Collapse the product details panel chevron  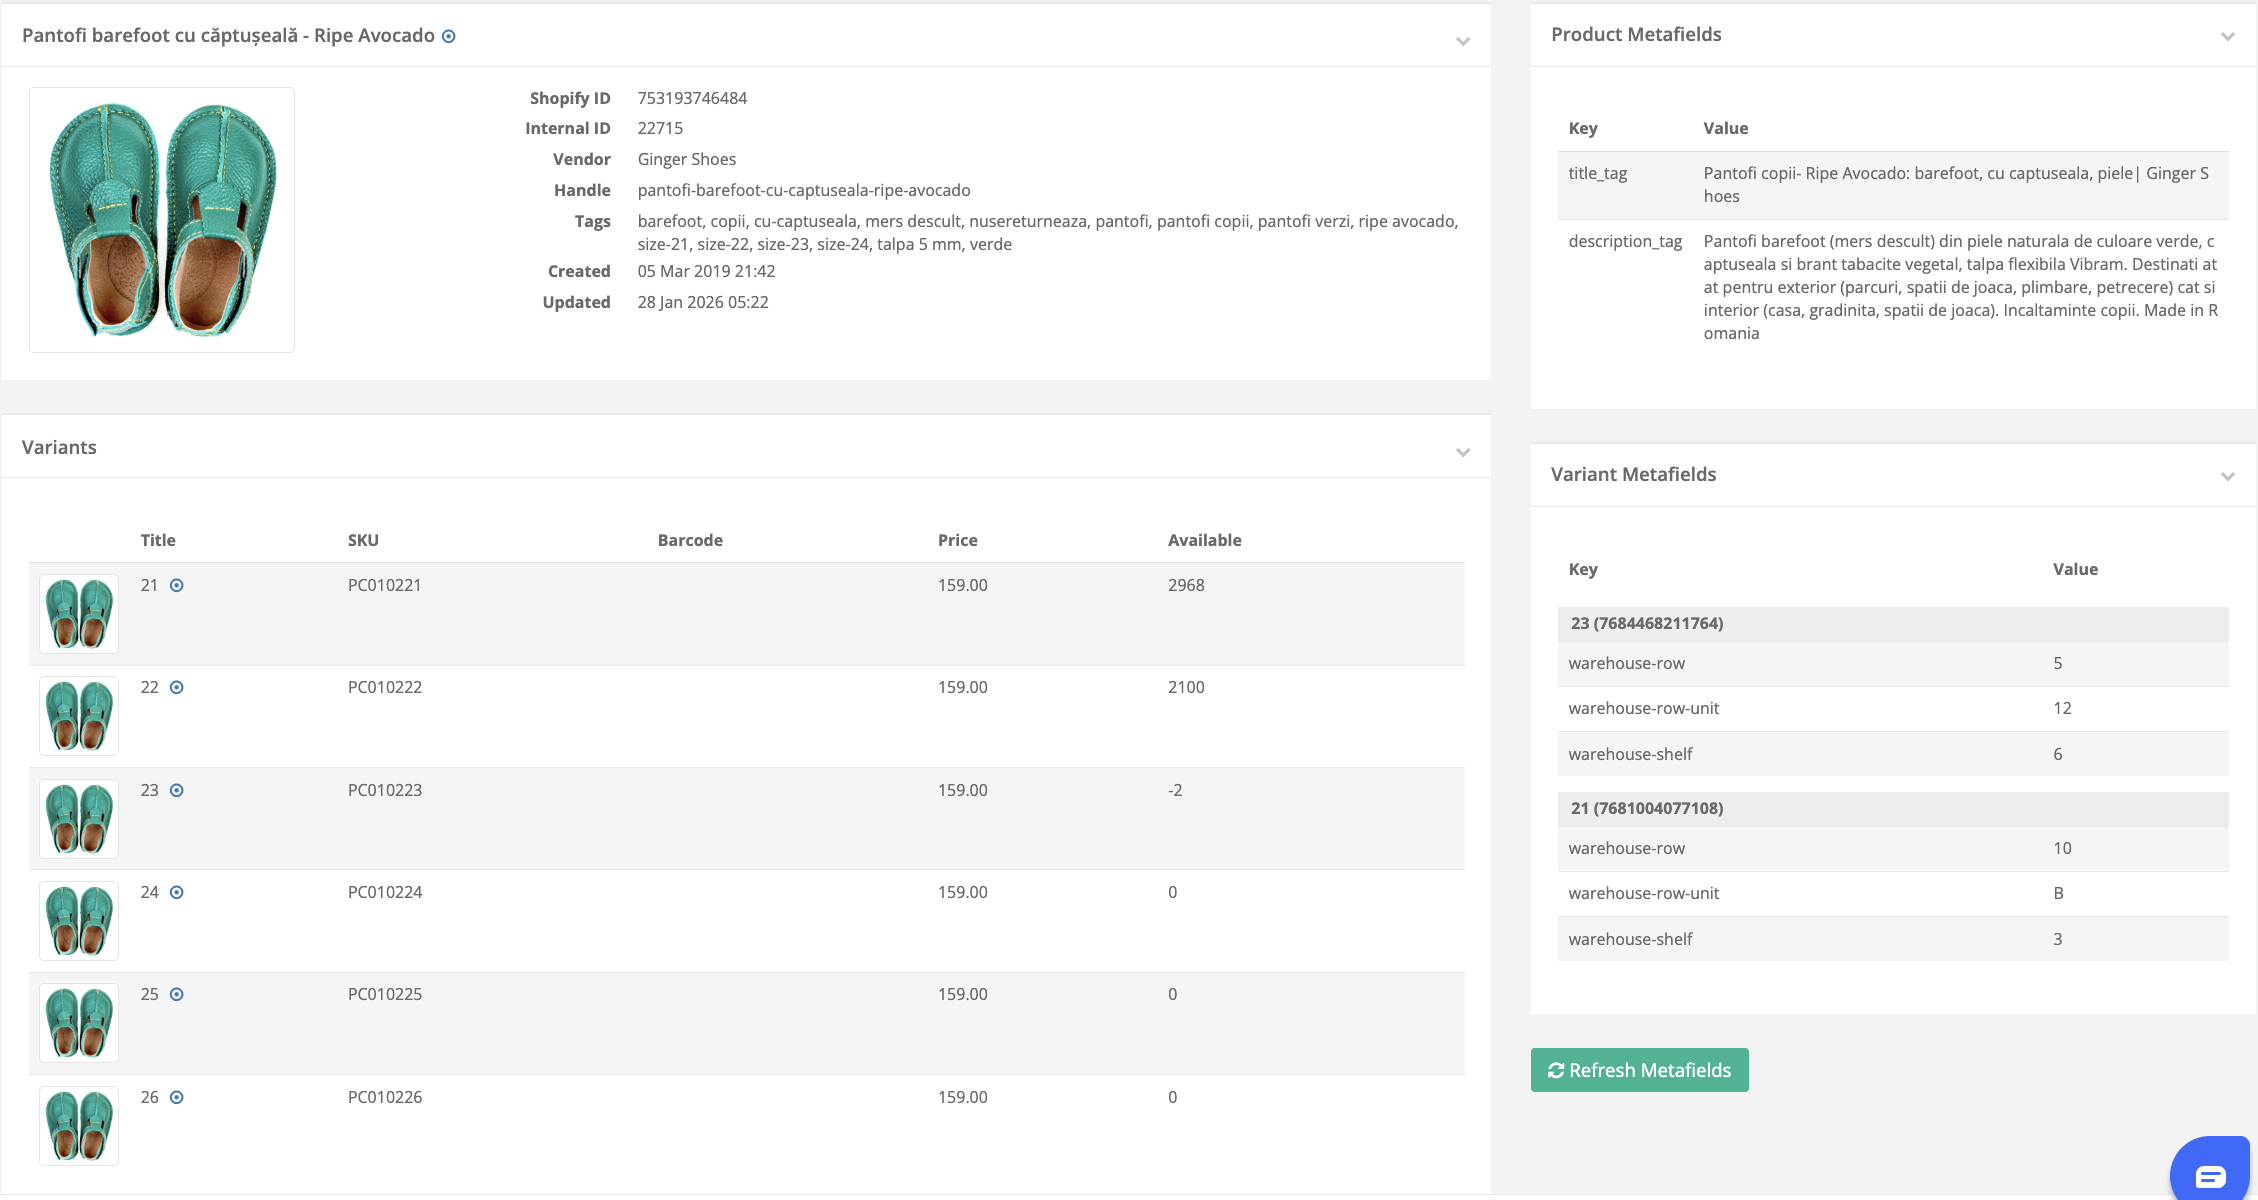coord(1463,41)
